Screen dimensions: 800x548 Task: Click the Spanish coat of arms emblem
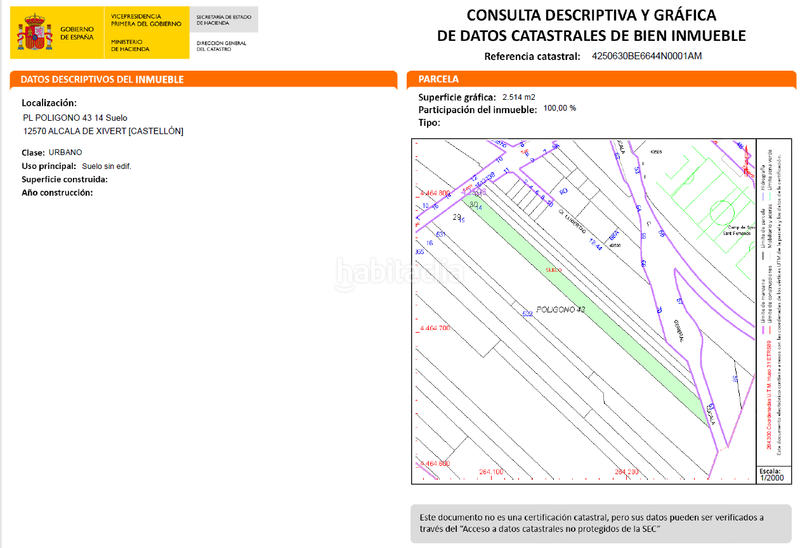[x=37, y=34]
